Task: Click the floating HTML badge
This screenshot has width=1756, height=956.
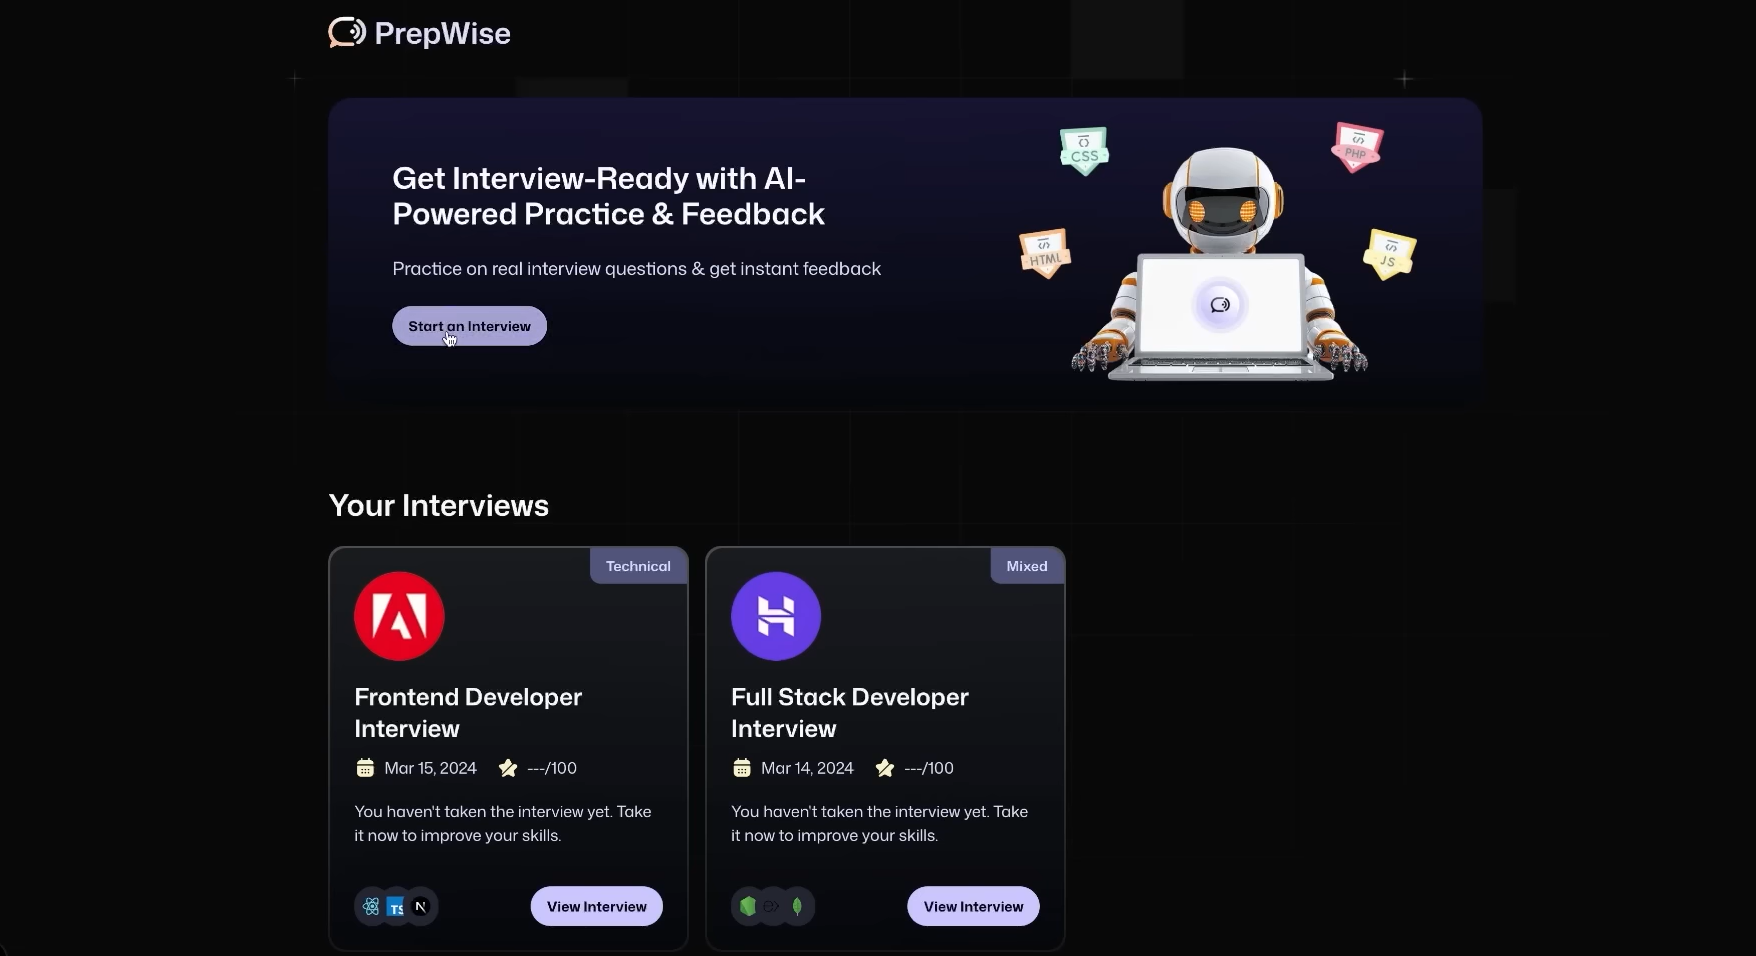Action: coord(1045,254)
